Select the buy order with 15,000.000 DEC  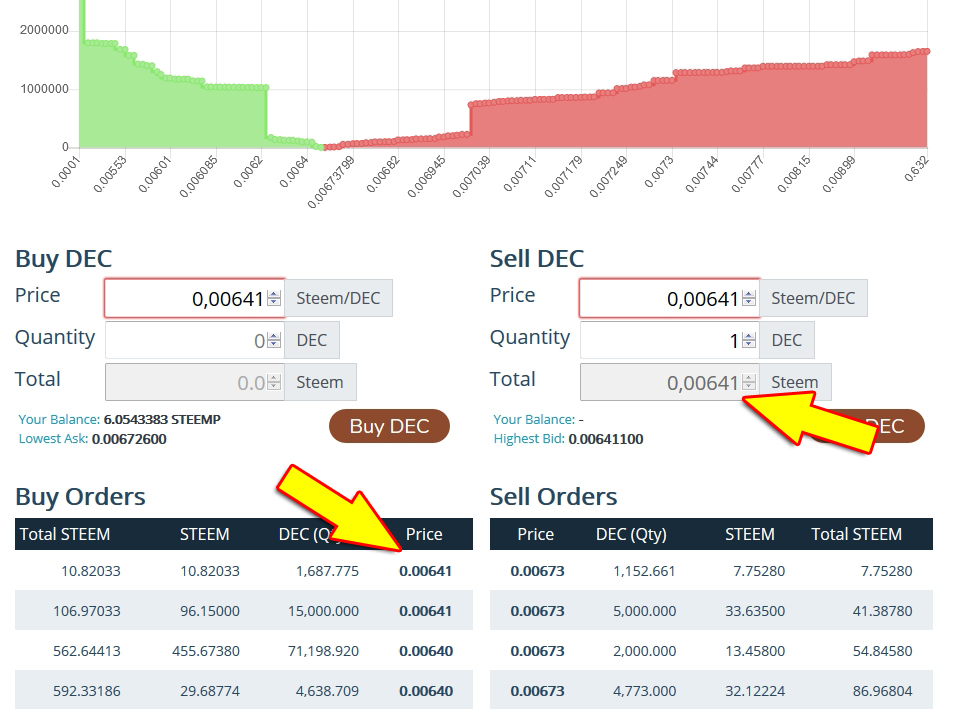tap(243, 611)
